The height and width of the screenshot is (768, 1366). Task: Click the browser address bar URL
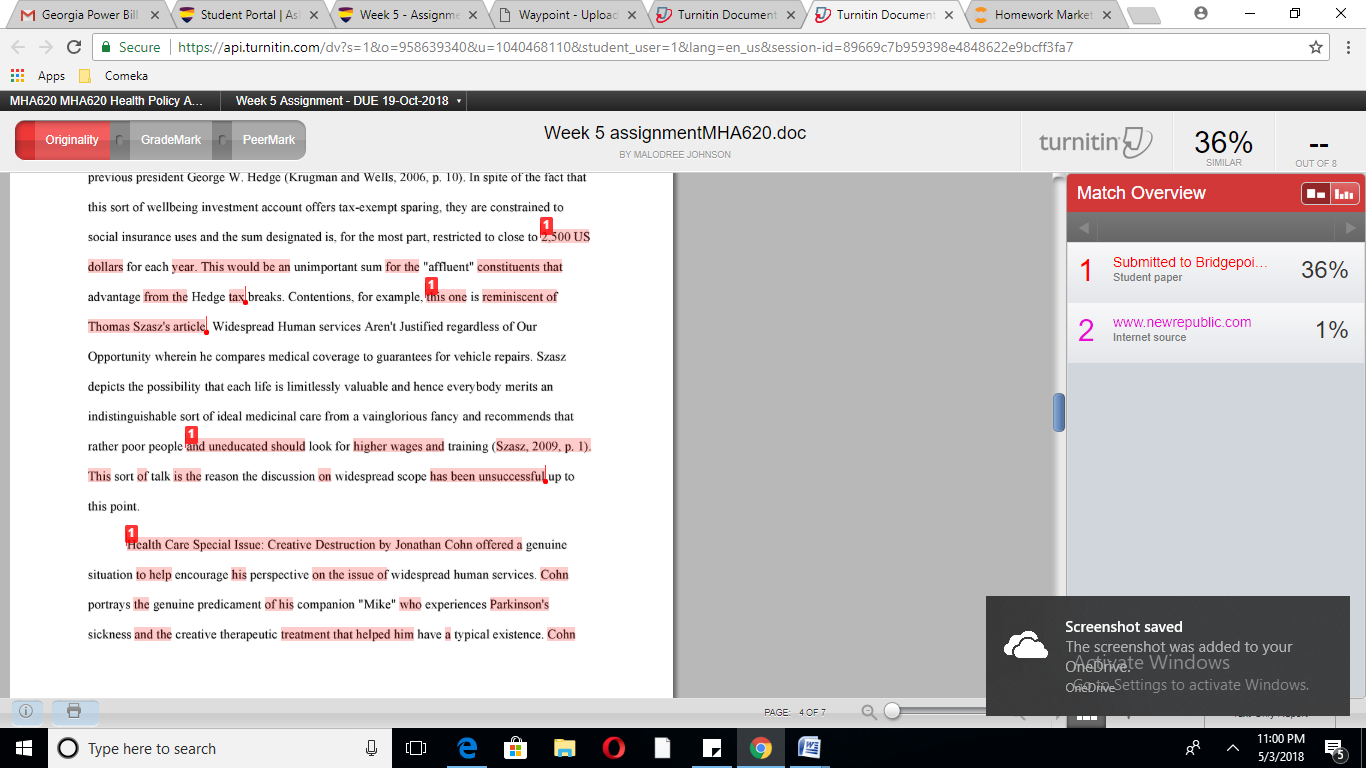coord(626,47)
